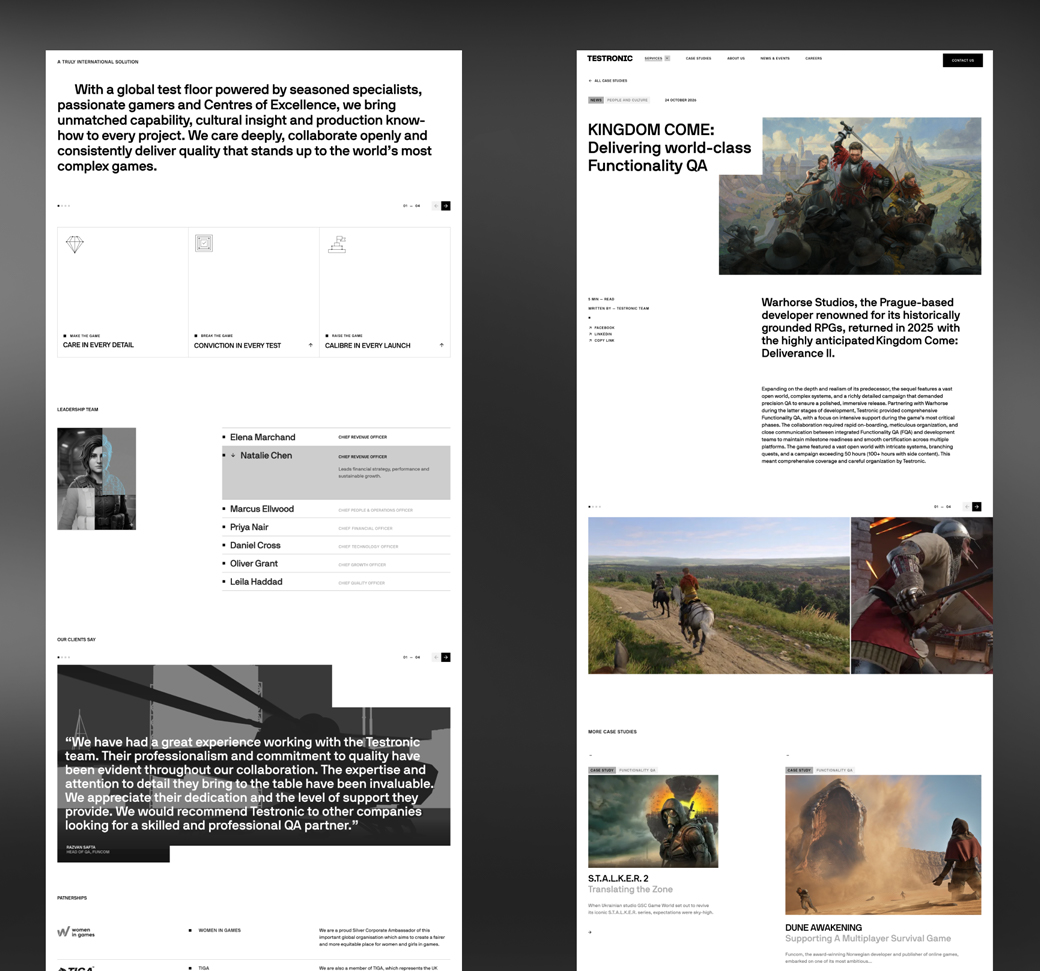Collapse the expanded Natalie Chen row
The height and width of the screenshot is (971, 1040).
coord(233,456)
